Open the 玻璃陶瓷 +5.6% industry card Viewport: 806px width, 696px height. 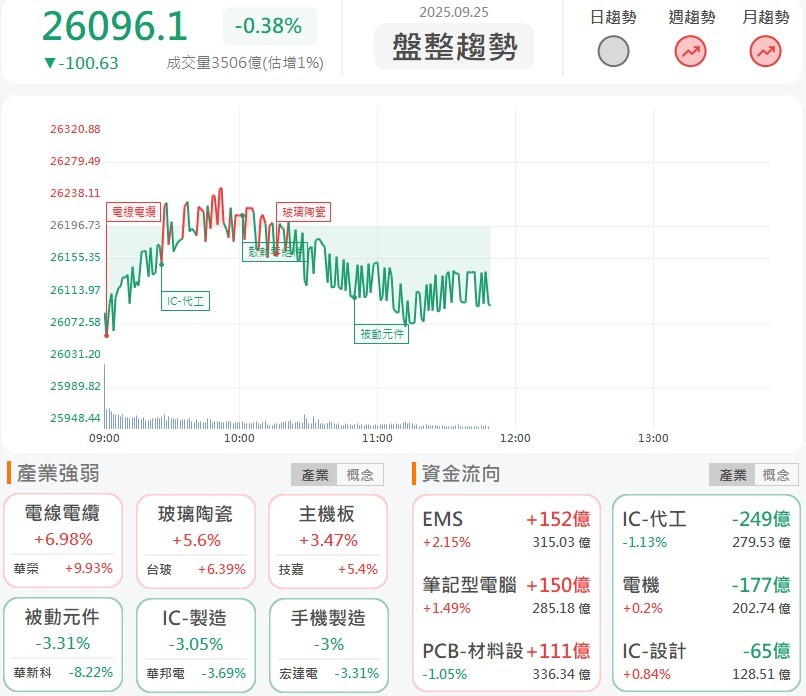click(196, 541)
